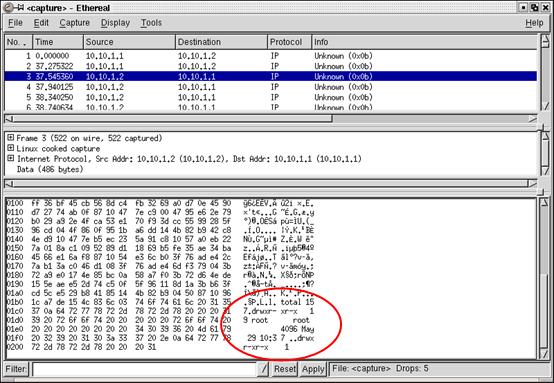The width and height of the screenshot is (554, 383).
Task: Click protocol tree scroll down arrow
Action: (544, 171)
